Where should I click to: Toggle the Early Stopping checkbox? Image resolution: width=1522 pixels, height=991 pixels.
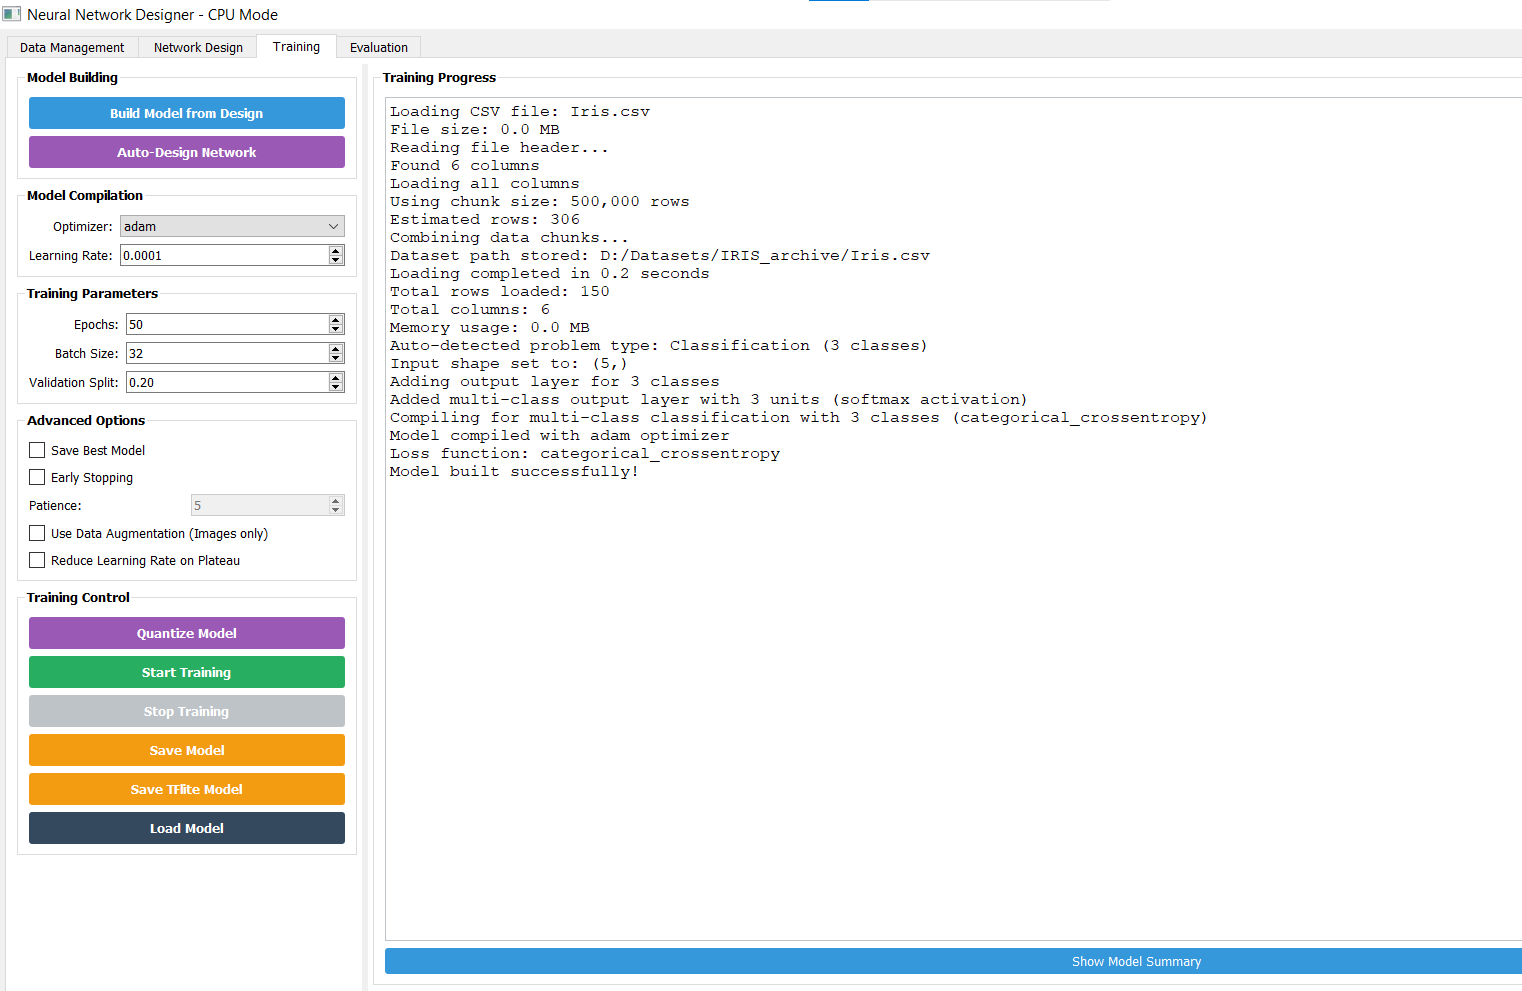[x=37, y=477]
